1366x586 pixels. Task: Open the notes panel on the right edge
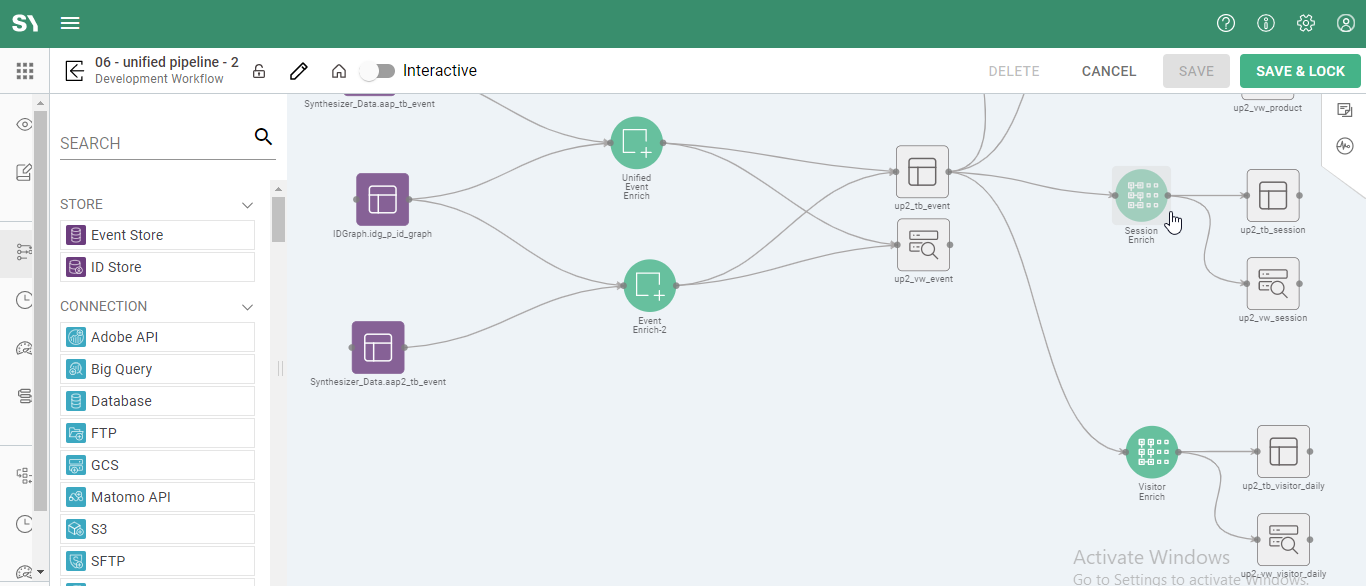coord(1344,110)
